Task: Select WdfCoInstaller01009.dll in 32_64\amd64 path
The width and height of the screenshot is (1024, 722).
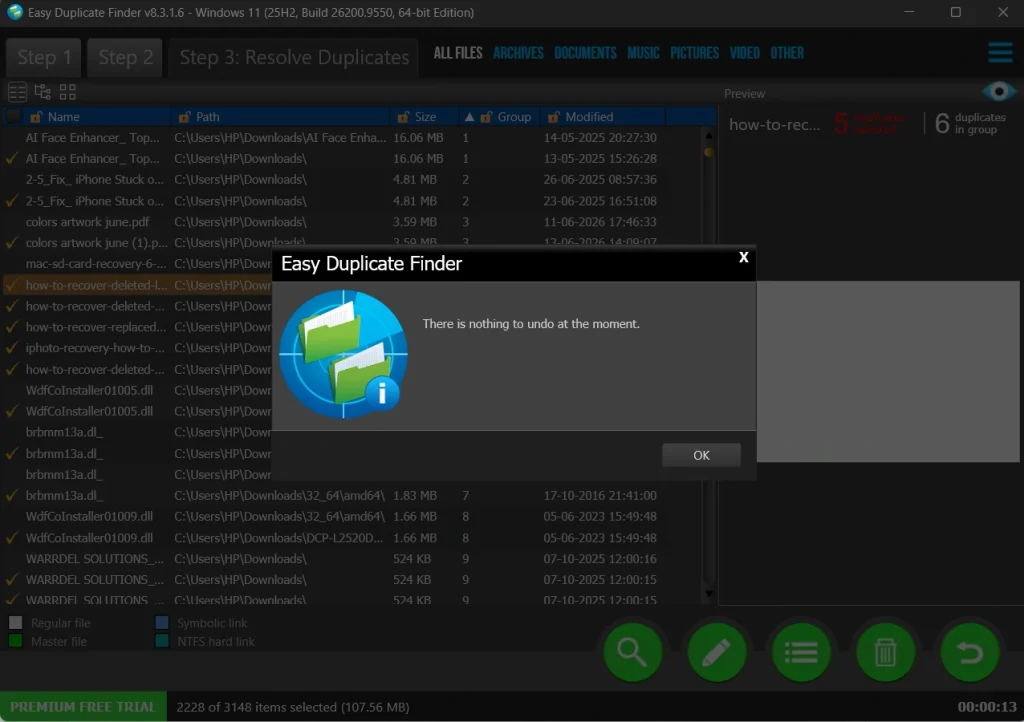Action: click(353, 516)
